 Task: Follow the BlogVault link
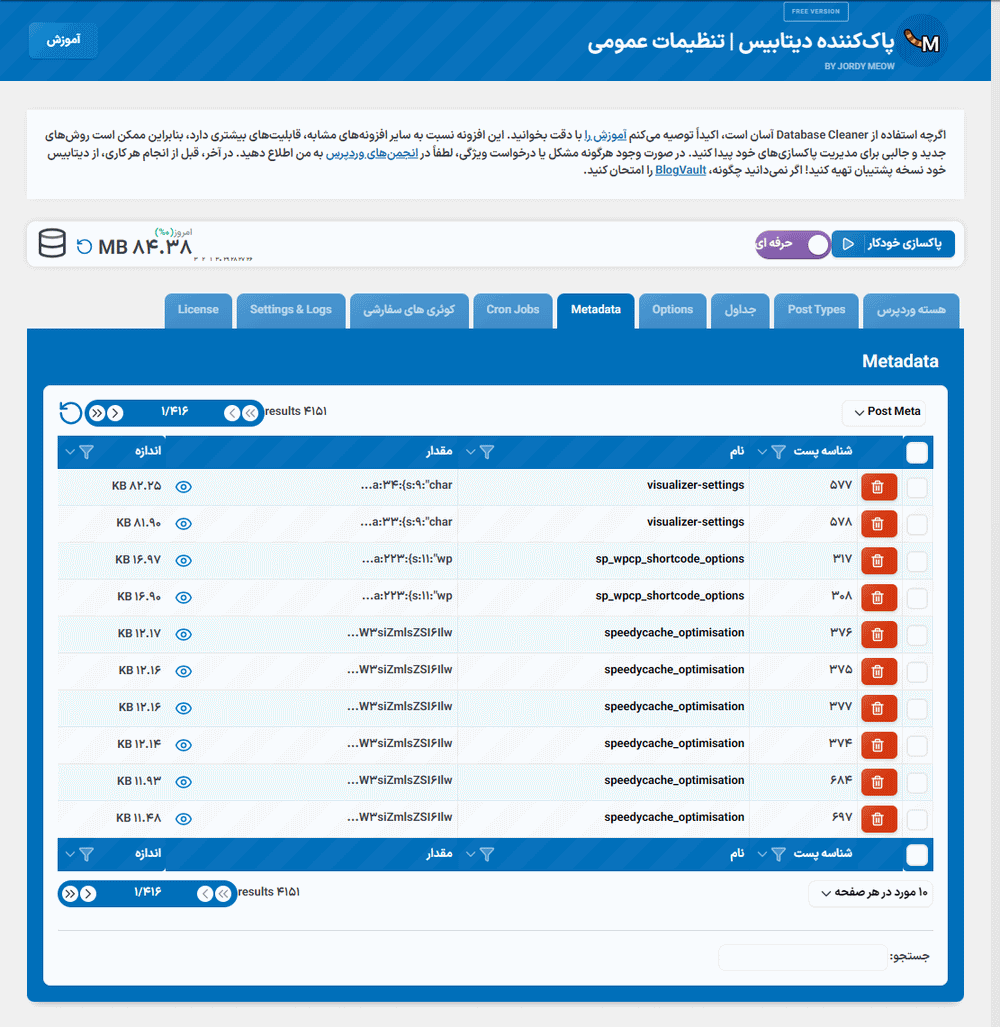680,171
